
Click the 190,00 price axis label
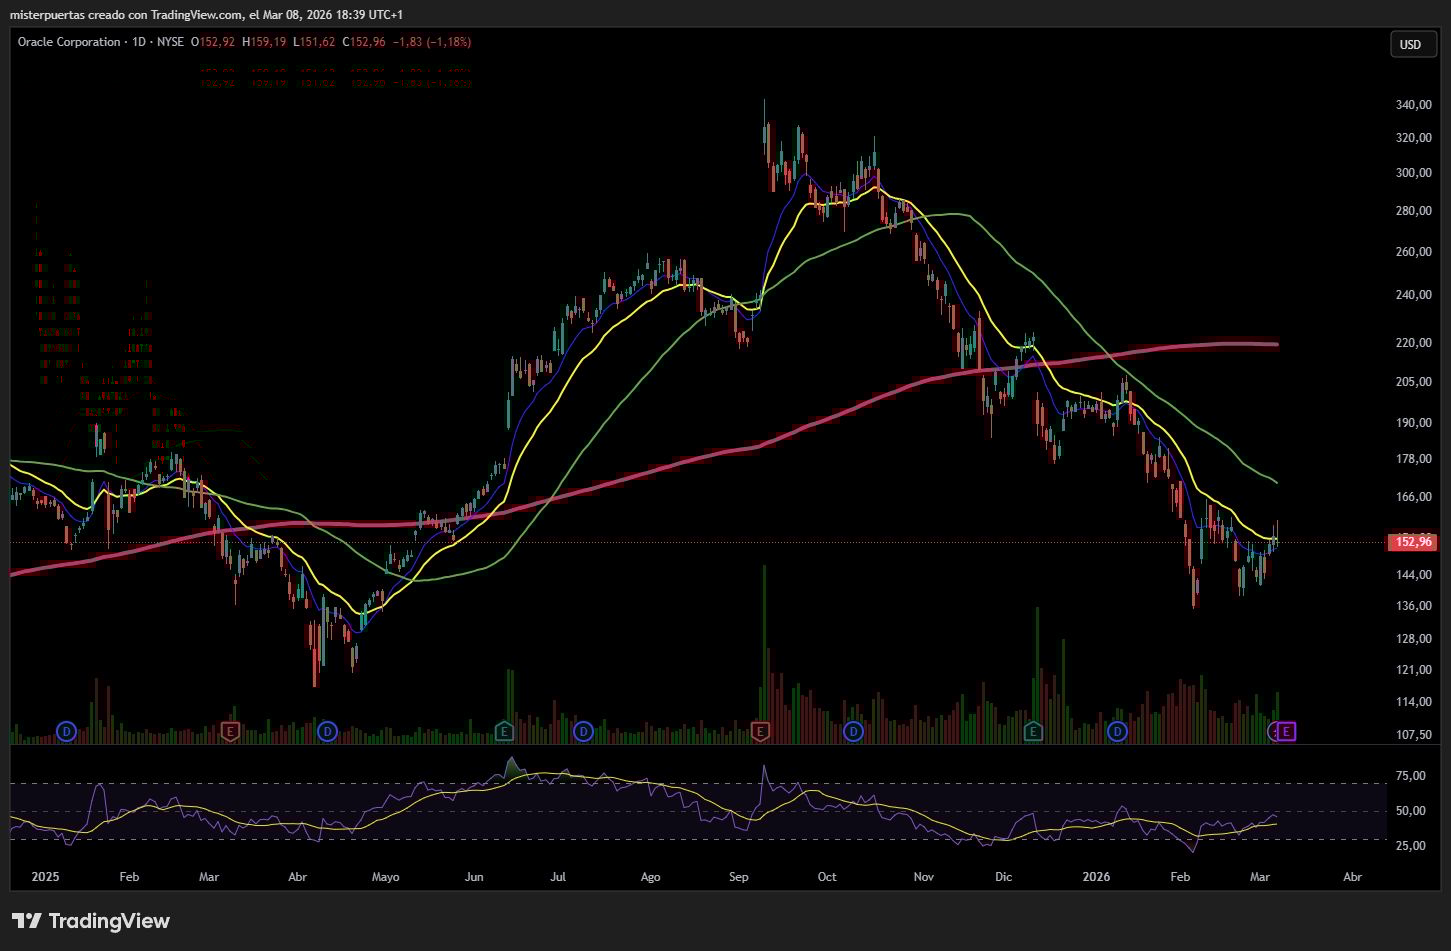[x=1413, y=423]
